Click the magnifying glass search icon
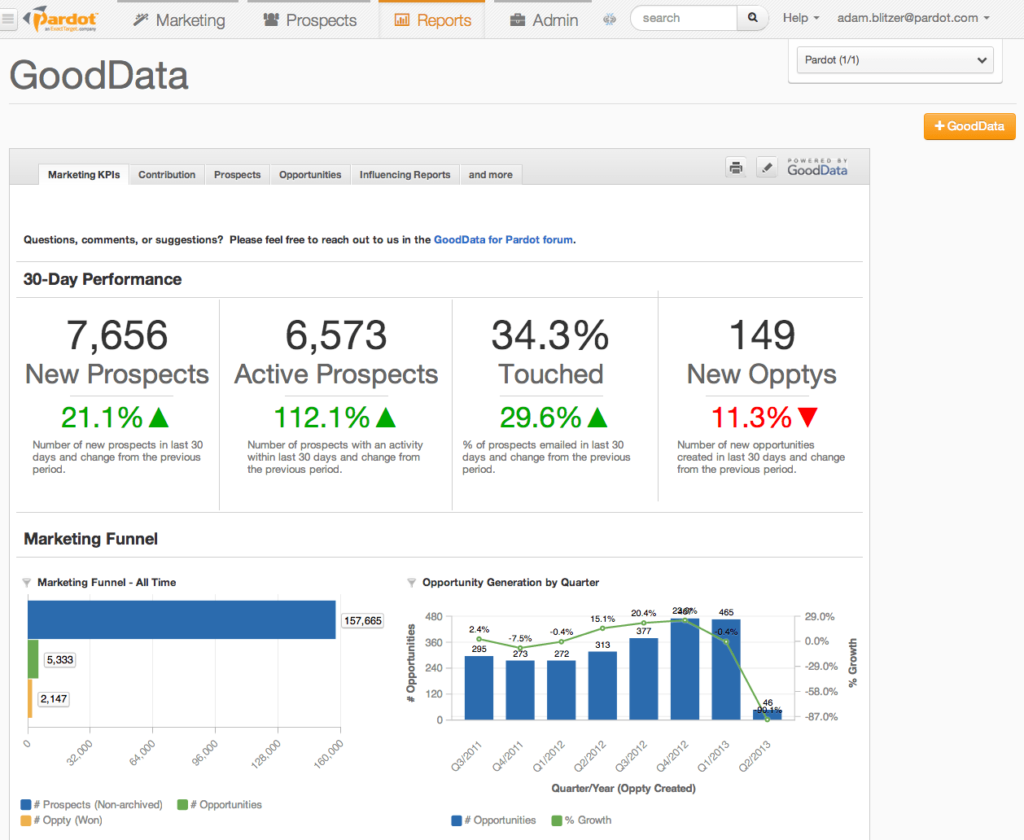1024x840 pixels. 752,17
